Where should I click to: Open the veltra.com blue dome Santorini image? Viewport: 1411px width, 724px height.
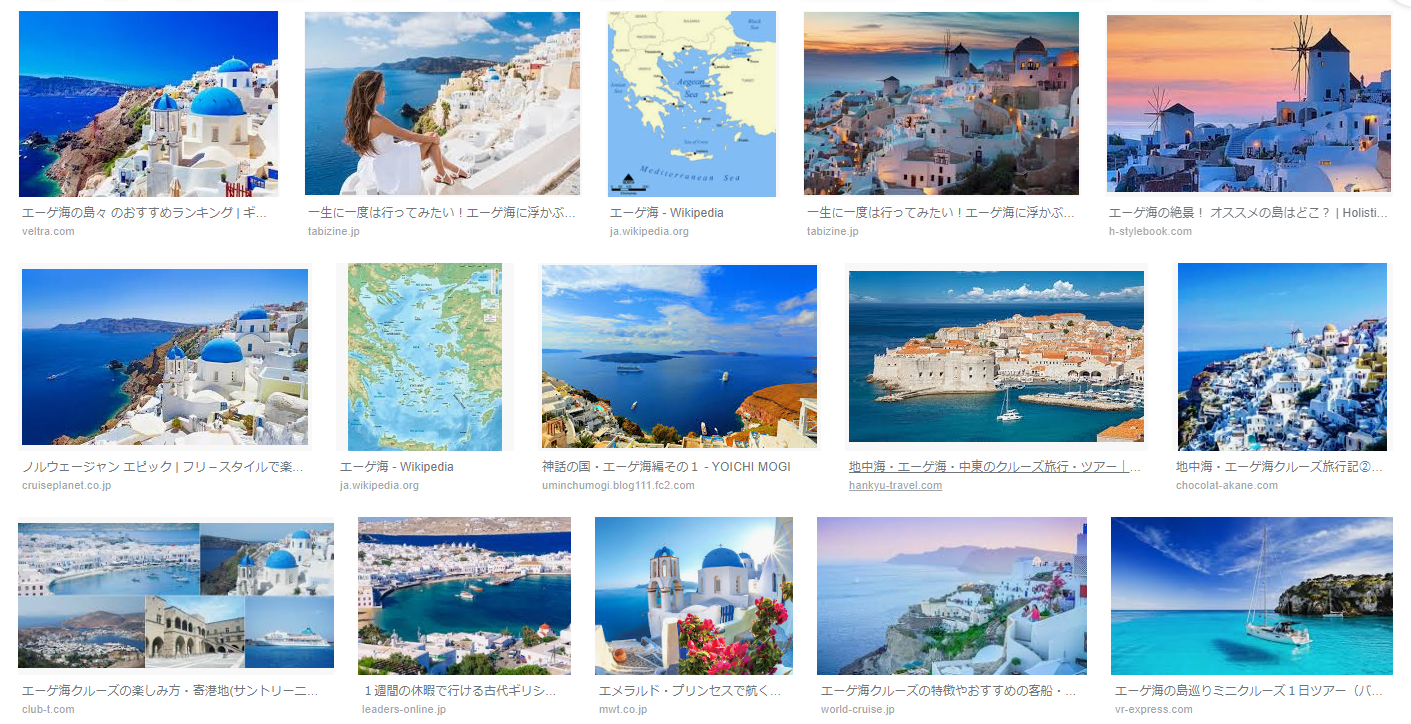(x=148, y=103)
